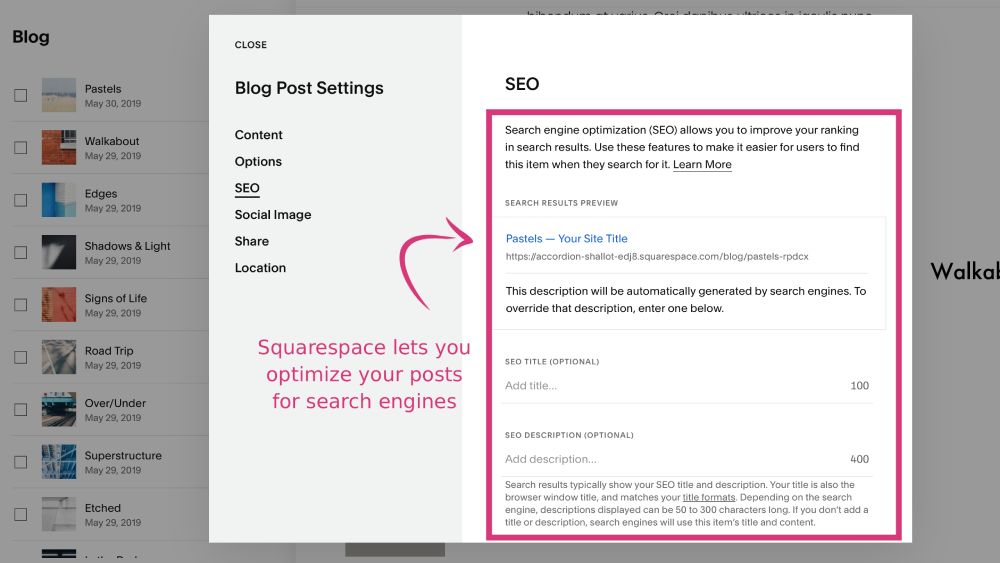
Task: Open the Shadows & Light thumbnail
Action: pos(59,252)
